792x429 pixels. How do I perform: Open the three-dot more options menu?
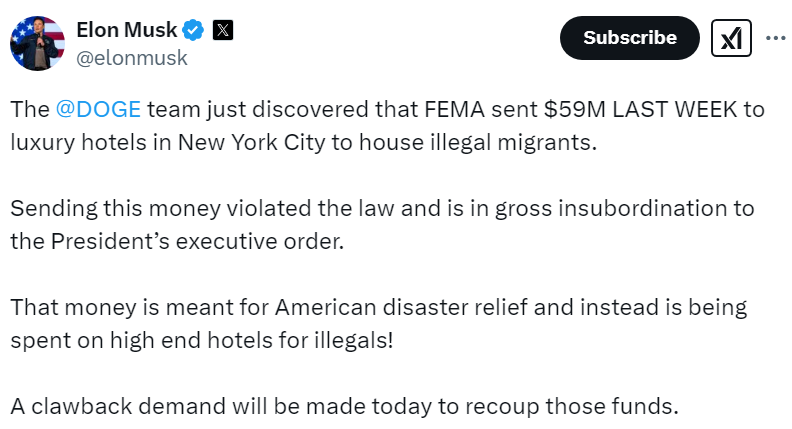click(775, 38)
